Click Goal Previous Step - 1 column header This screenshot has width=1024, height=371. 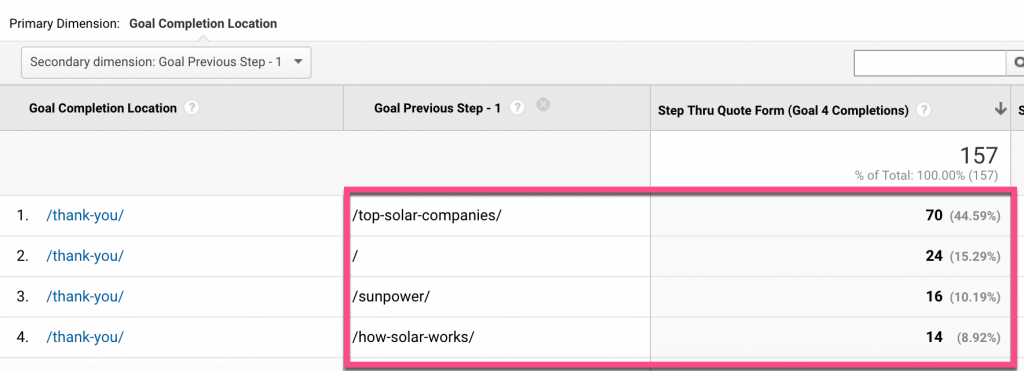[438, 108]
